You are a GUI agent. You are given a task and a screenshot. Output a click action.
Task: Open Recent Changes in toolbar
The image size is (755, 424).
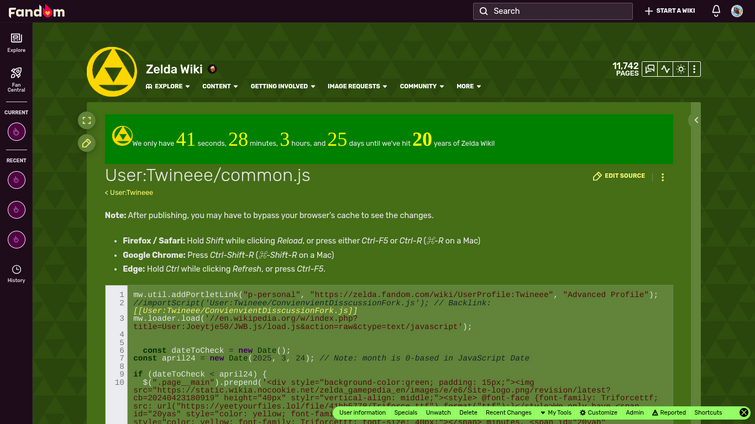point(508,412)
